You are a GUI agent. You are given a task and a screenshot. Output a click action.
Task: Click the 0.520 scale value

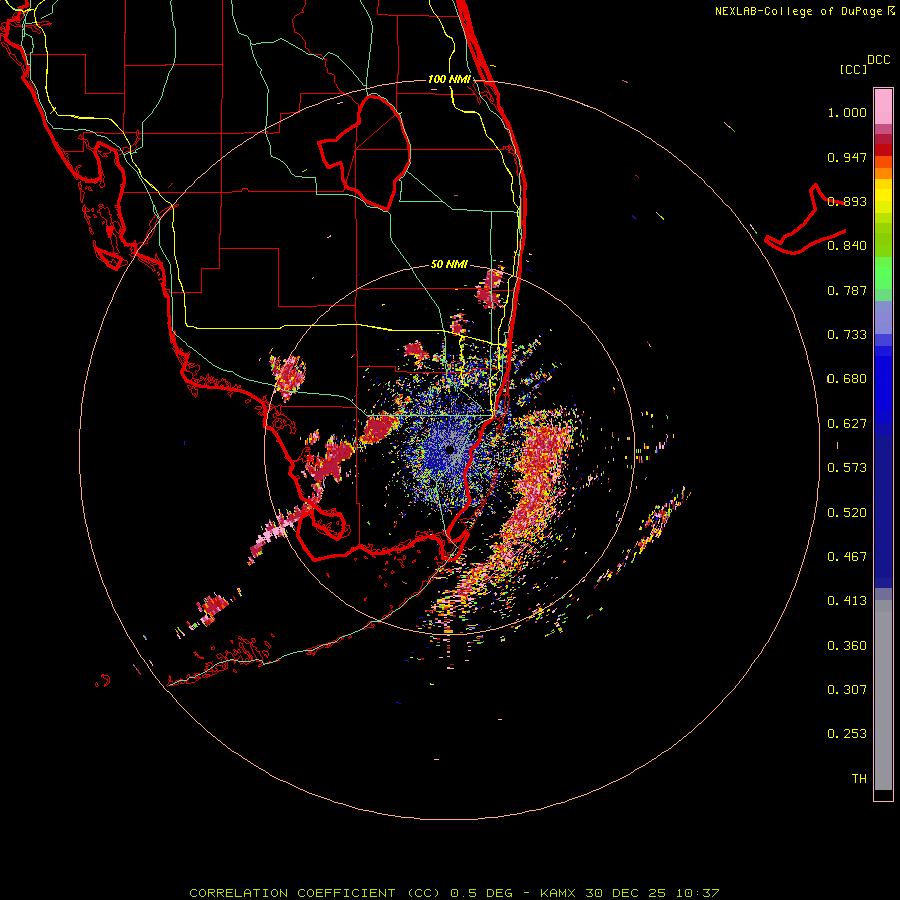pyautogui.click(x=847, y=512)
